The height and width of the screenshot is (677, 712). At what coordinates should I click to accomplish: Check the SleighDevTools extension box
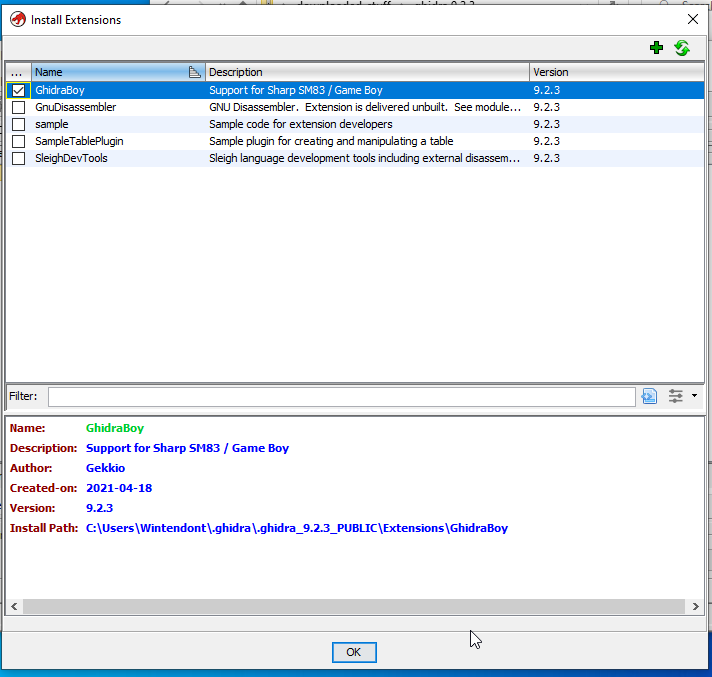(18, 159)
